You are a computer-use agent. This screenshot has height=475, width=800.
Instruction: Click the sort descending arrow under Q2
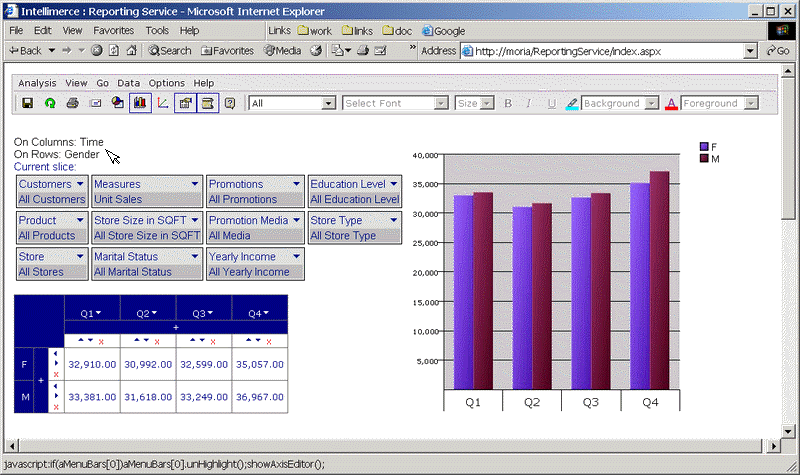click(146, 340)
